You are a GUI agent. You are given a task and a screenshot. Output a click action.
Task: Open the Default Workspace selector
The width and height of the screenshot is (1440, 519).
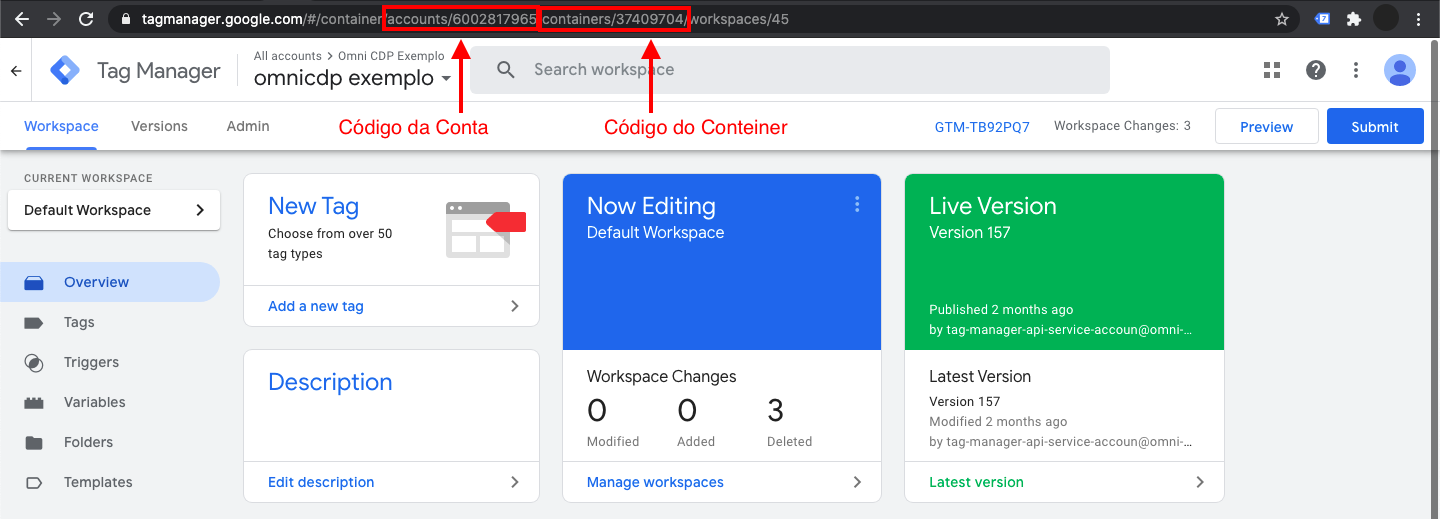tap(114, 210)
